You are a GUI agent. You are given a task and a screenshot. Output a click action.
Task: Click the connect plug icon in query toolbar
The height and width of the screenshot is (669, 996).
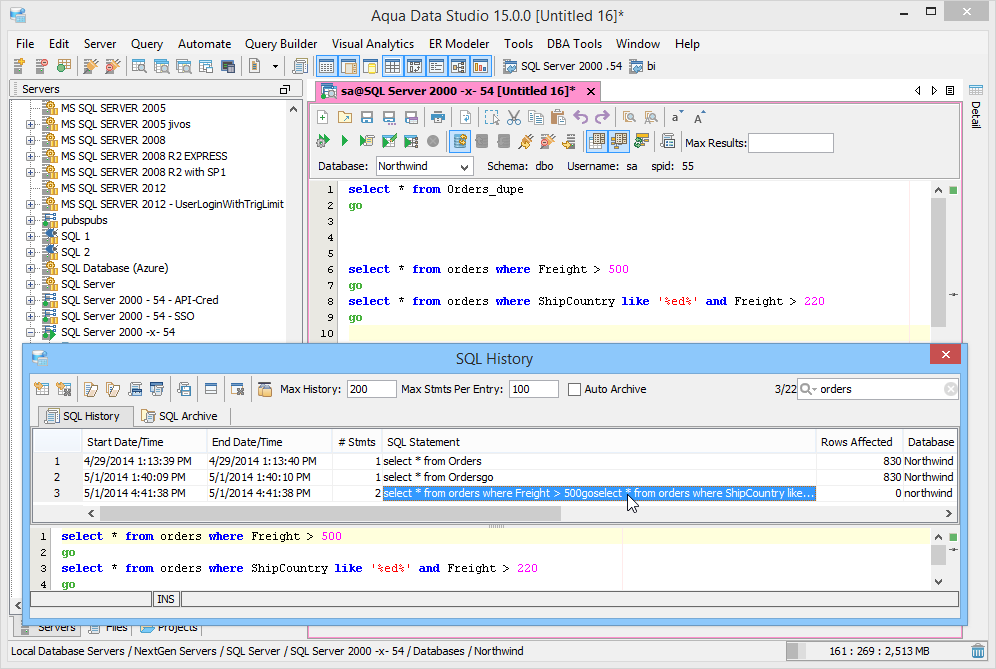coord(525,141)
